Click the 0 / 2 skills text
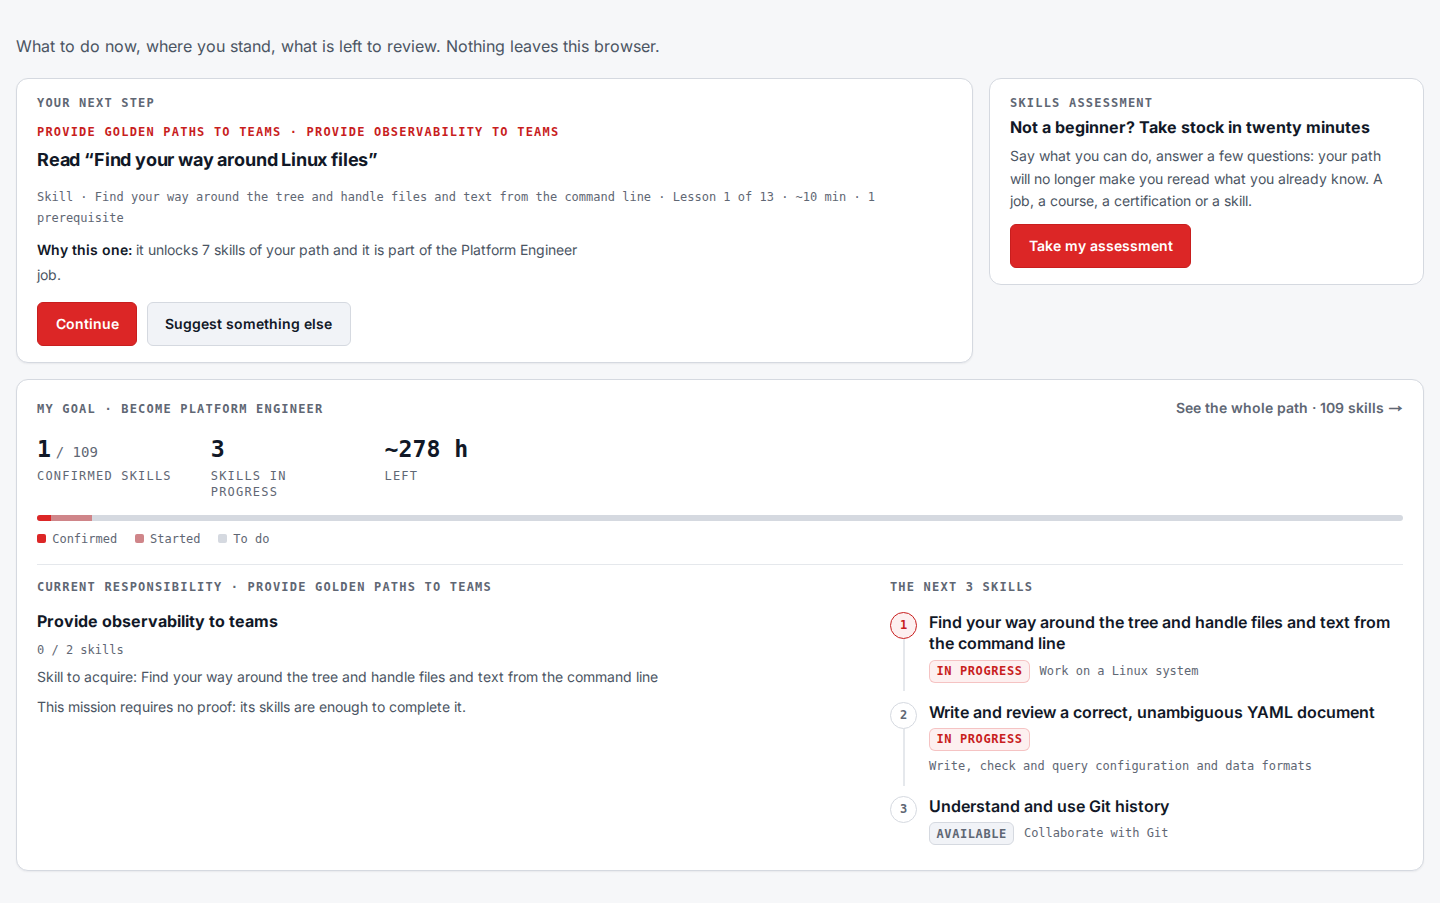The width and height of the screenshot is (1440, 903). click(80, 650)
